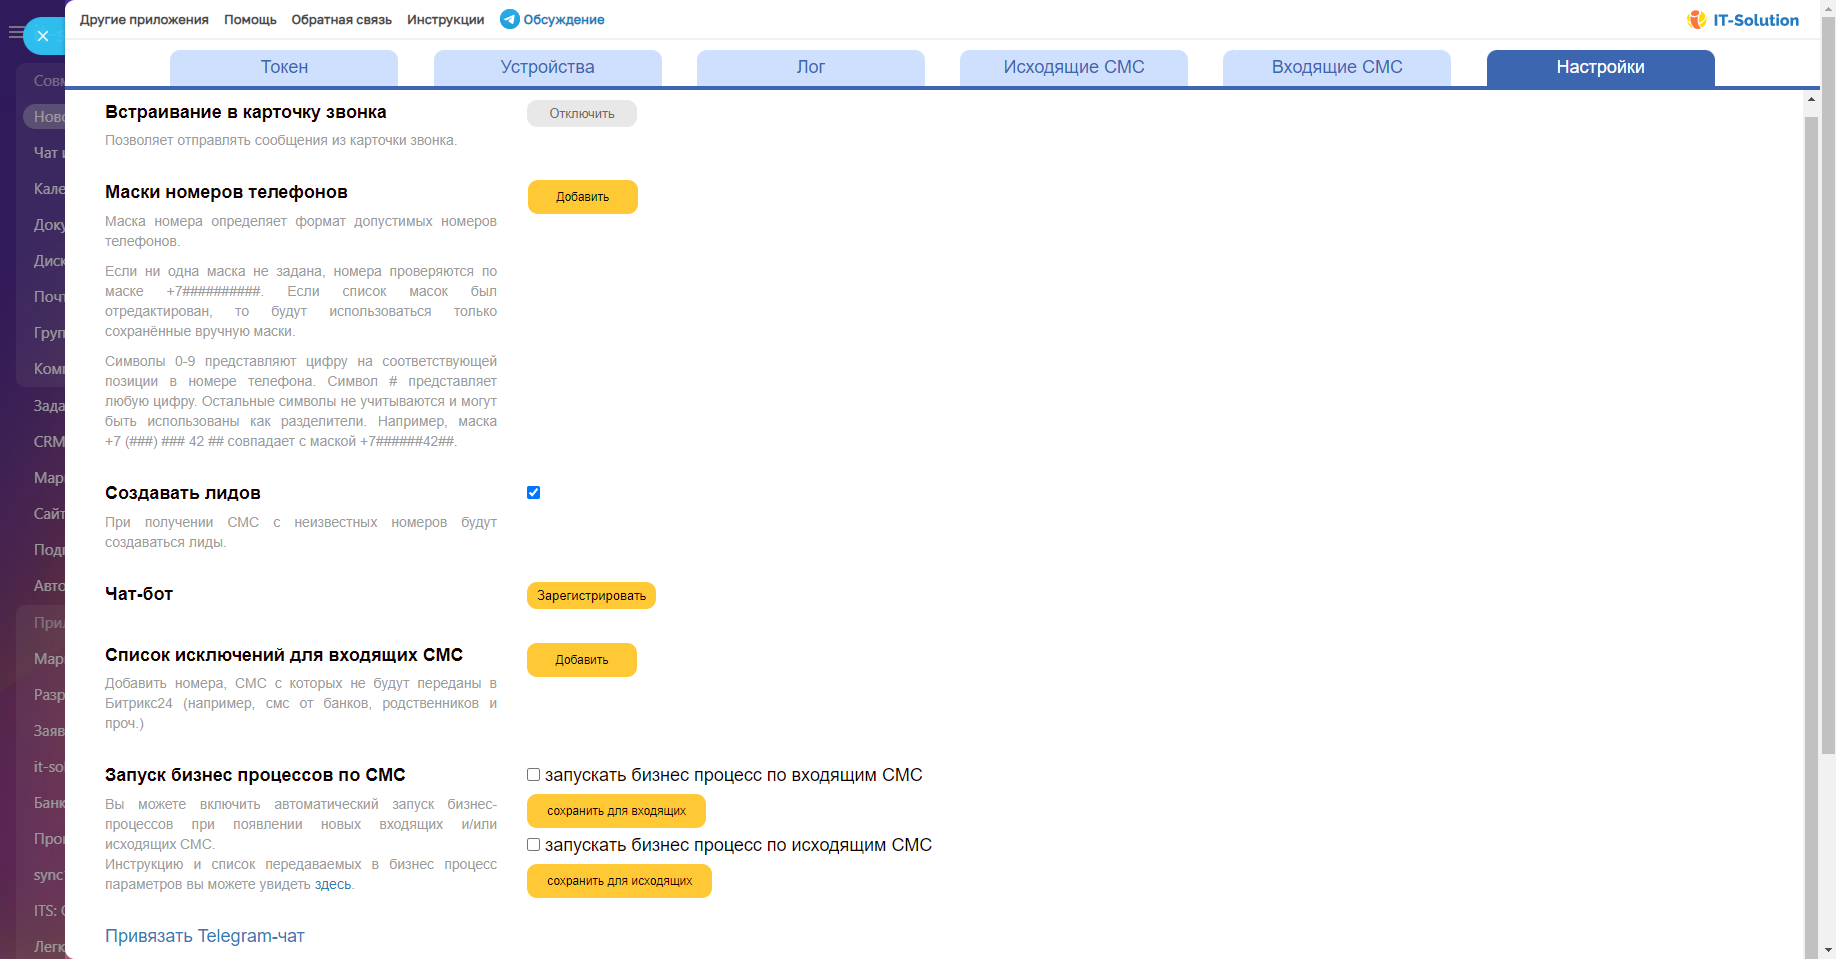Screen dimensions: 1836x959
Task: Open the Привязать Telegram-чат link
Action: tap(204, 936)
